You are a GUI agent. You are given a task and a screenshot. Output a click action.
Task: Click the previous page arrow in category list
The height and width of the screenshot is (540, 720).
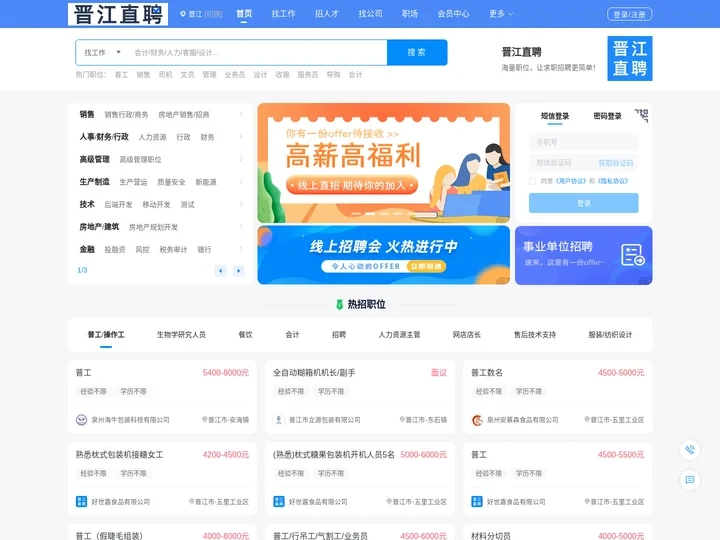tap(220, 271)
